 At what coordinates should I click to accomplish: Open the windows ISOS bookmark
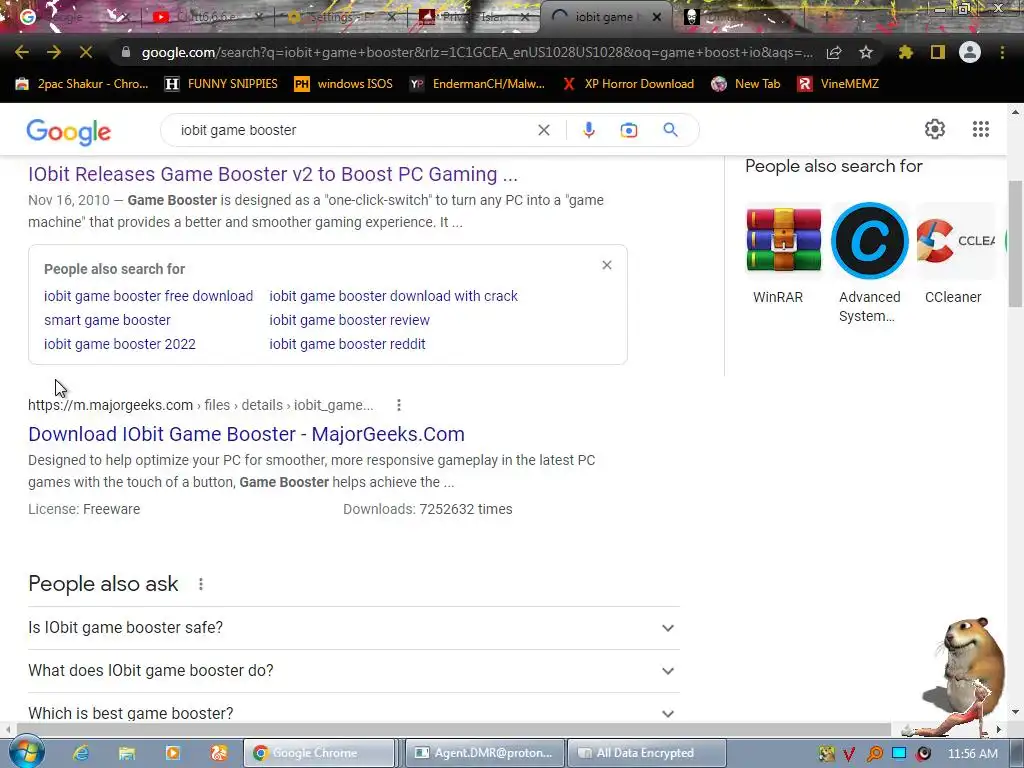click(344, 84)
